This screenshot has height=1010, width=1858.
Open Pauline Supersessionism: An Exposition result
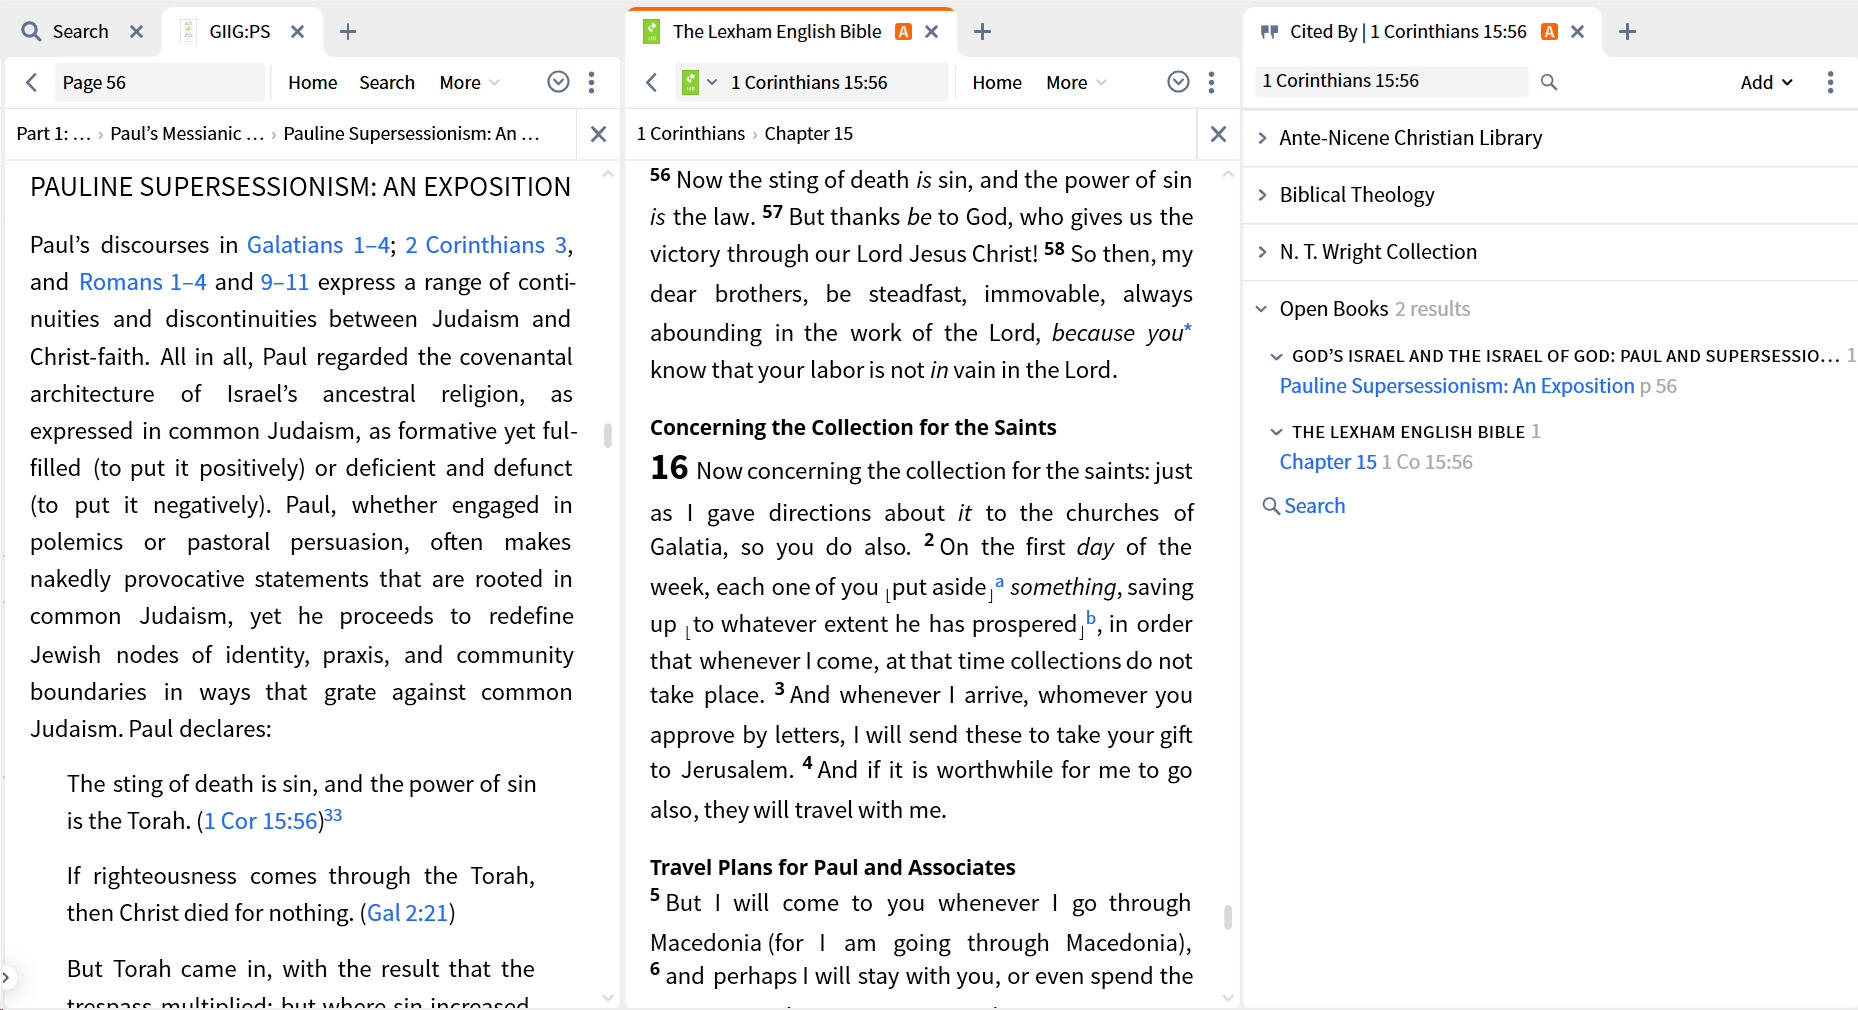1457,386
